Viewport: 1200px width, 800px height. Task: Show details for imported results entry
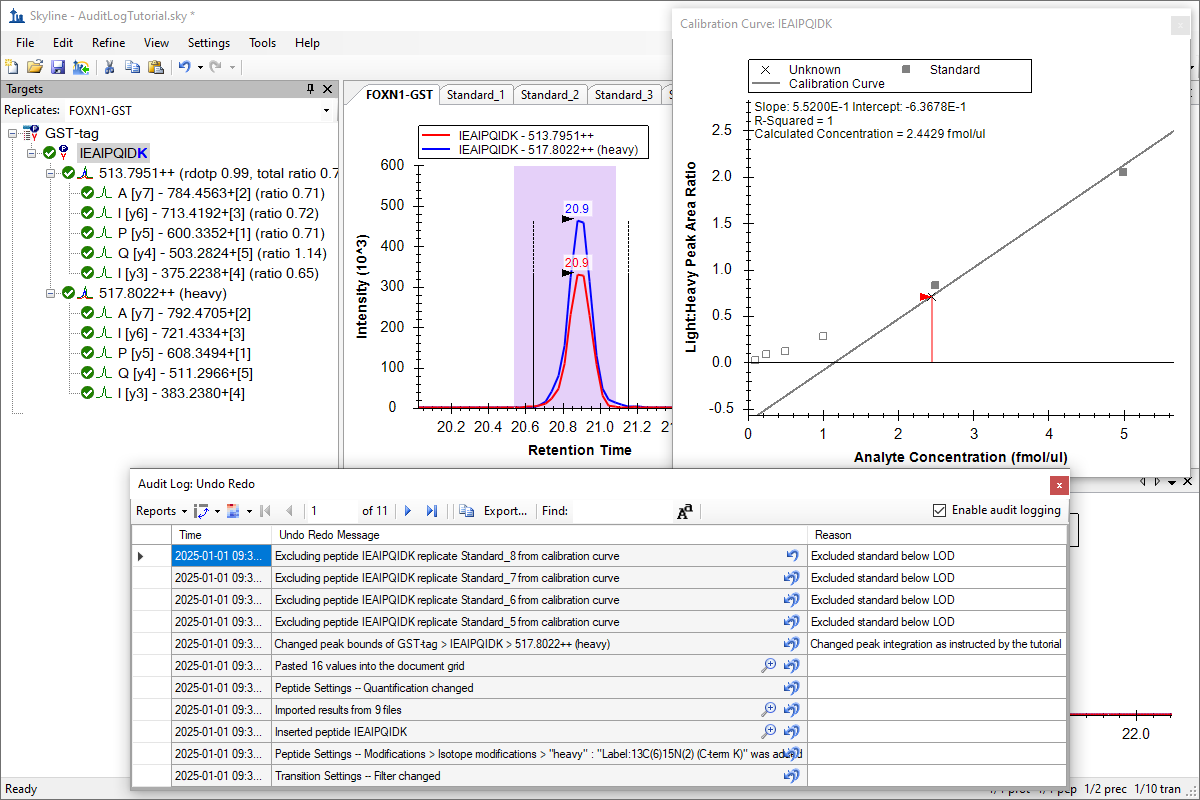(x=768, y=710)
